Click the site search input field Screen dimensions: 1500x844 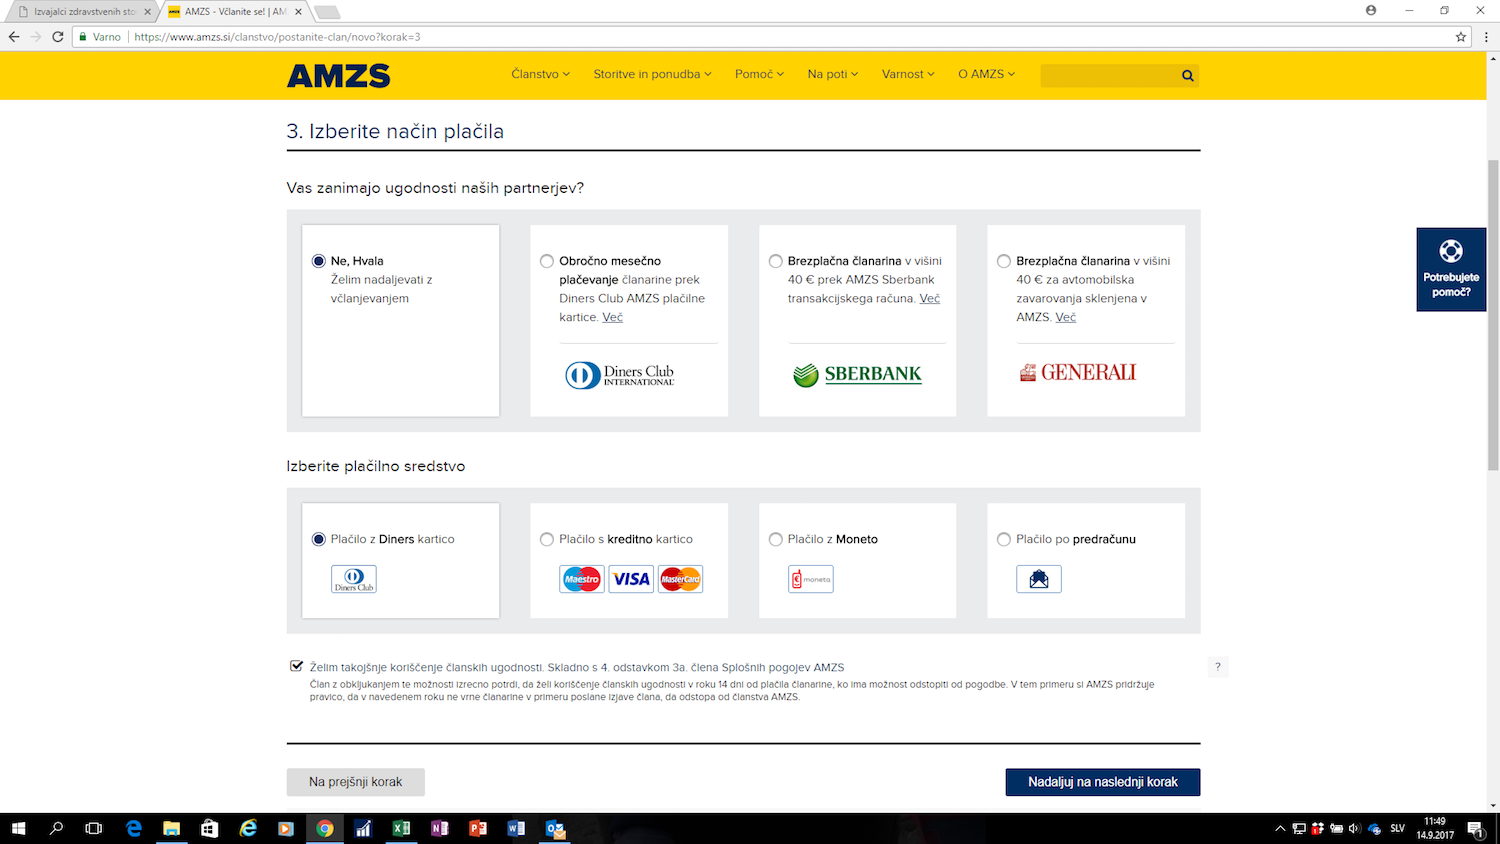pos(1108,76)
